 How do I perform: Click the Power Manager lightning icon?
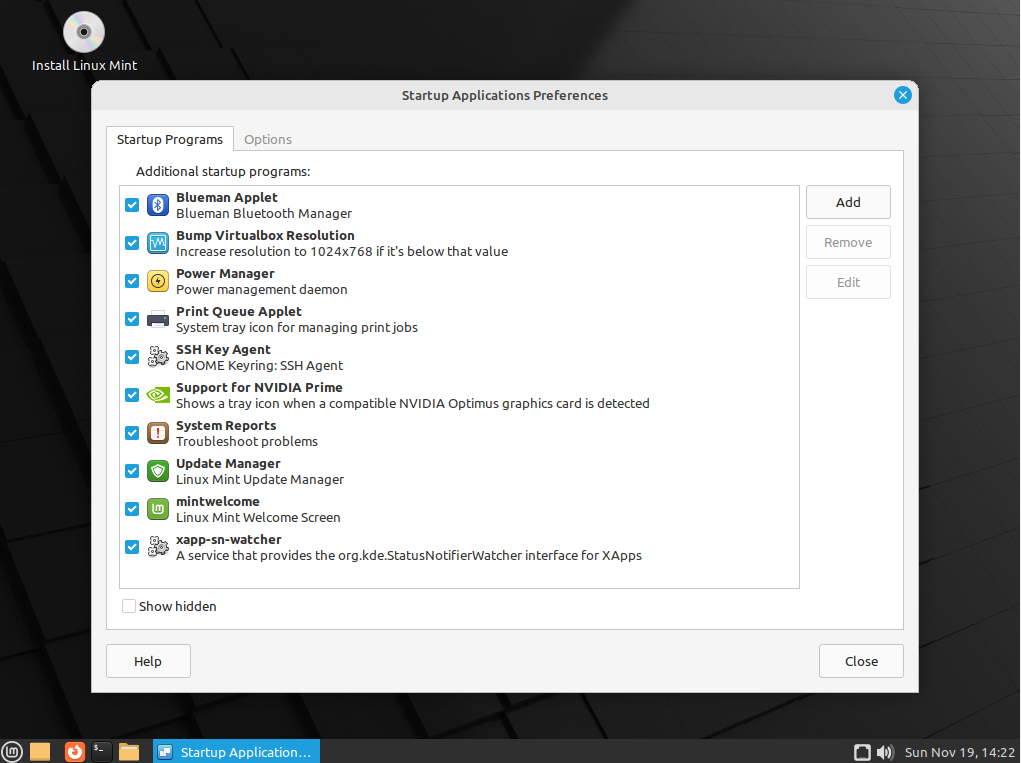158,281
